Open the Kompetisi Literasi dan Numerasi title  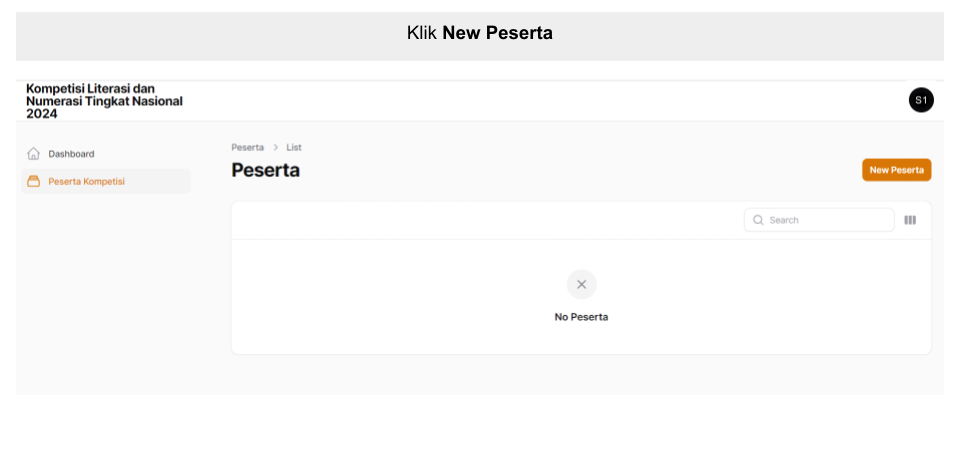pyautogui.click(x=104, y=101)
